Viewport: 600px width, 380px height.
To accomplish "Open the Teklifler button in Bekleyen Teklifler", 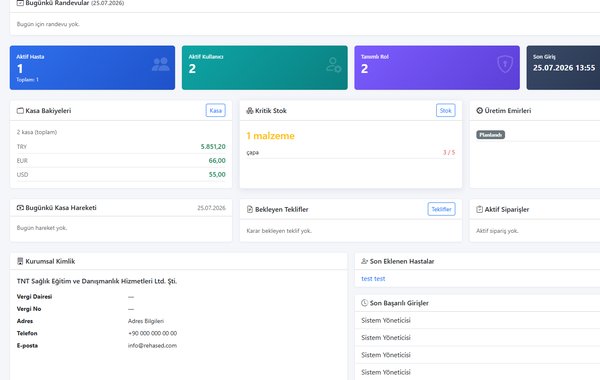I will tap(442, 209).
